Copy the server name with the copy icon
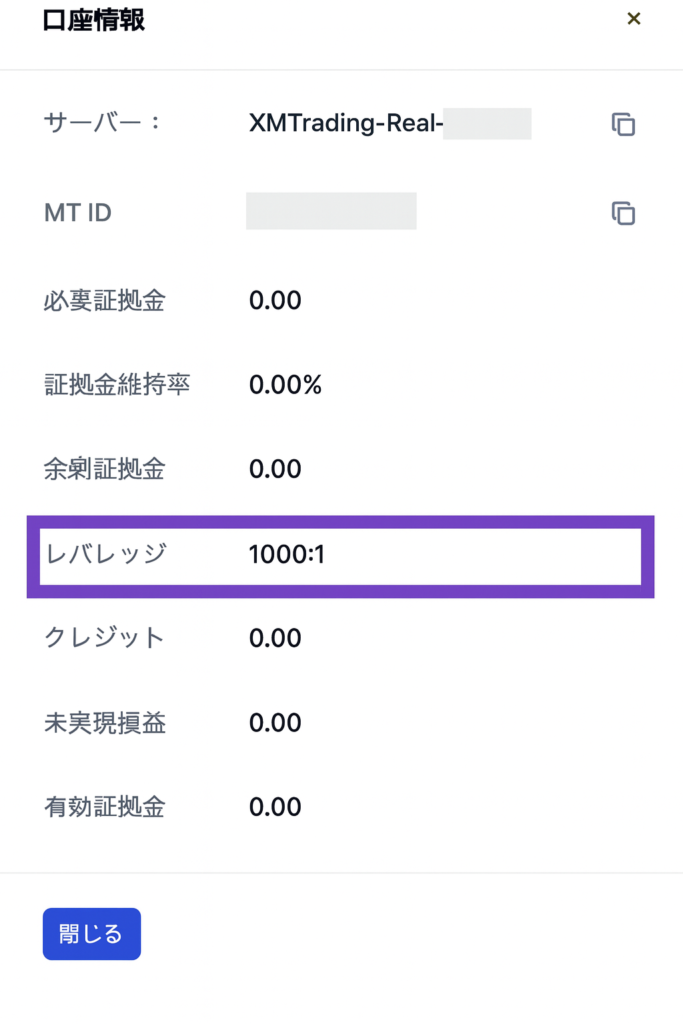683x1024 pixels. click(x=623, y=124)
